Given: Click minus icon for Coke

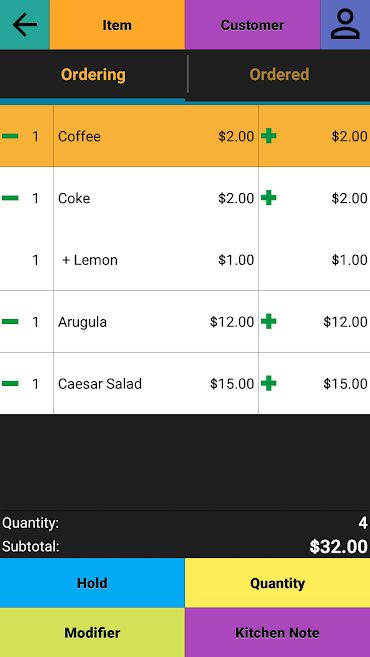Looking at the screenshot, I should [x=10, y=198].
